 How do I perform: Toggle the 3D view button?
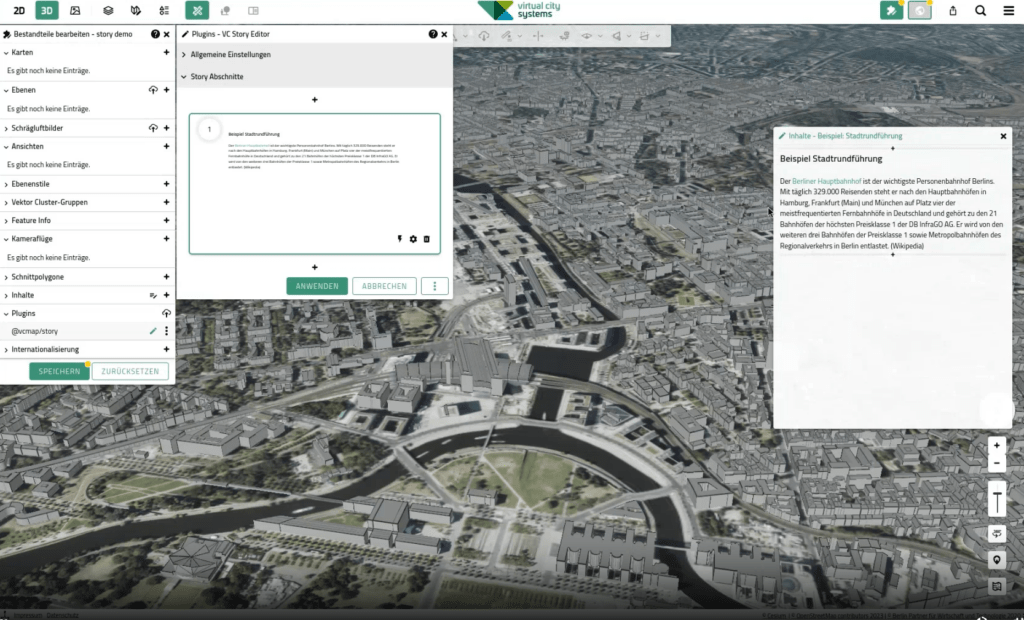click(x=46, y=10)
